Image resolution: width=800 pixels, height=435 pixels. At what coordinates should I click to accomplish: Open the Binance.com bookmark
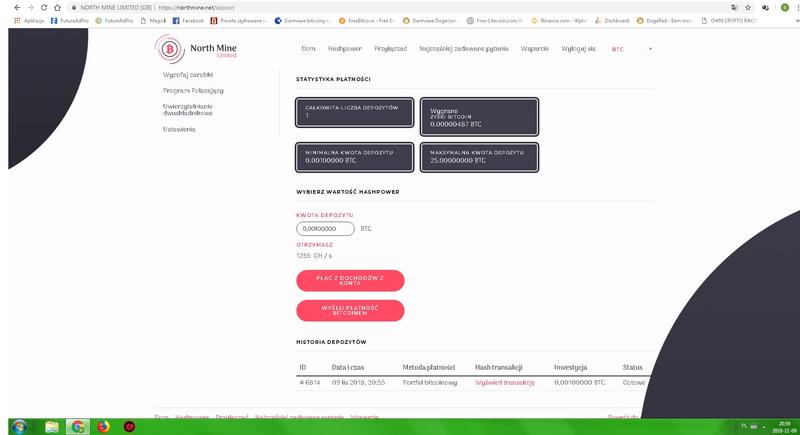559,21
